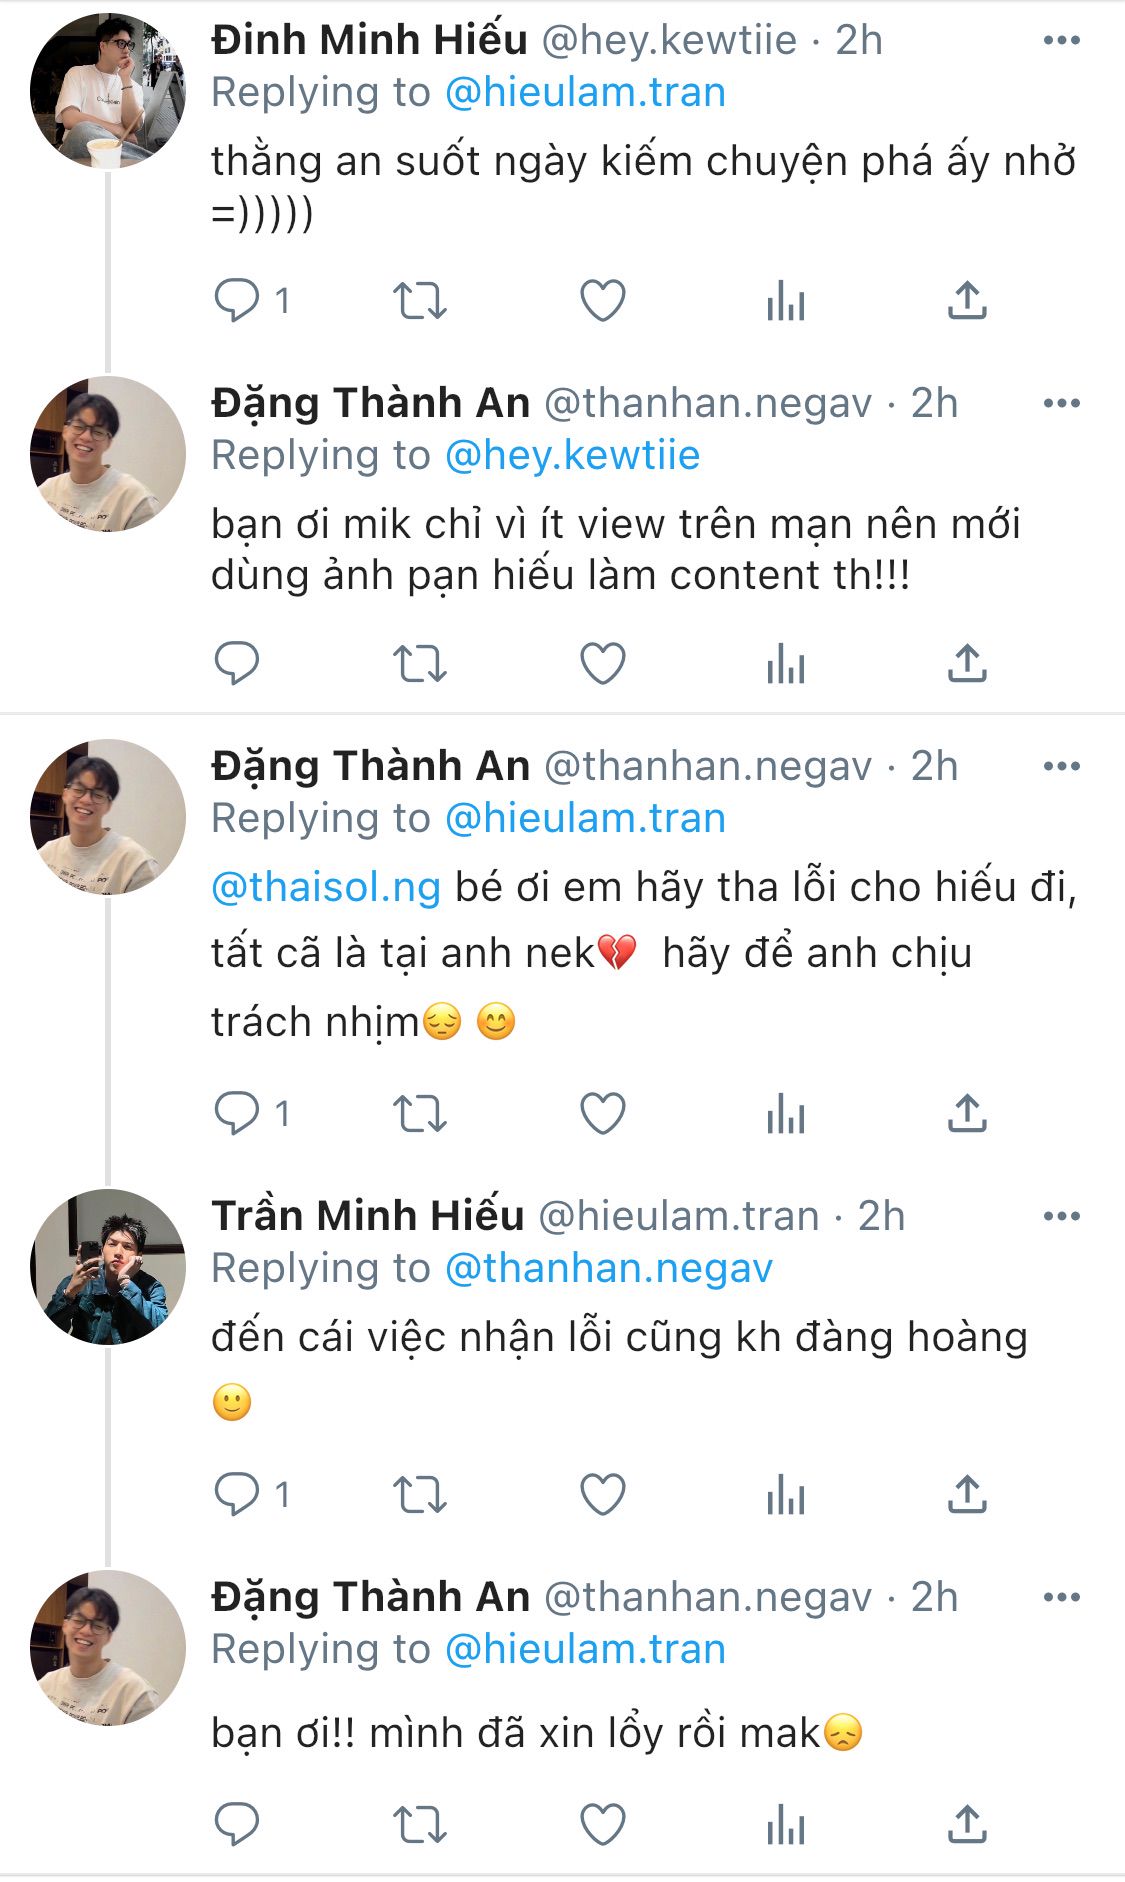Open more options on the last tweet
The image size is (1125, 1882).
click(1061, 1597)
